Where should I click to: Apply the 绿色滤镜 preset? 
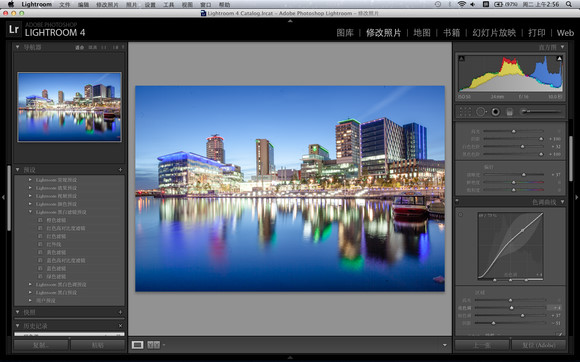point(56,277)
